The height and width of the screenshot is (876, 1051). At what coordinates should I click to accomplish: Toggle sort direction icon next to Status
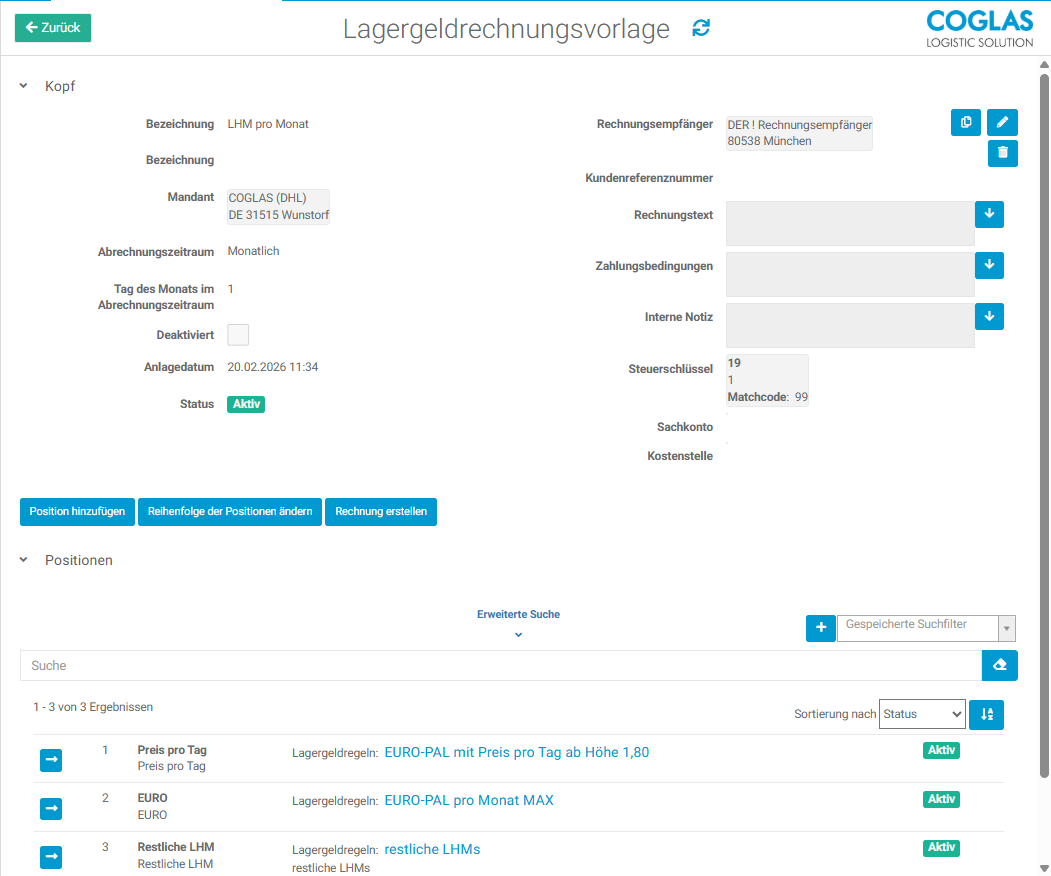987,714
